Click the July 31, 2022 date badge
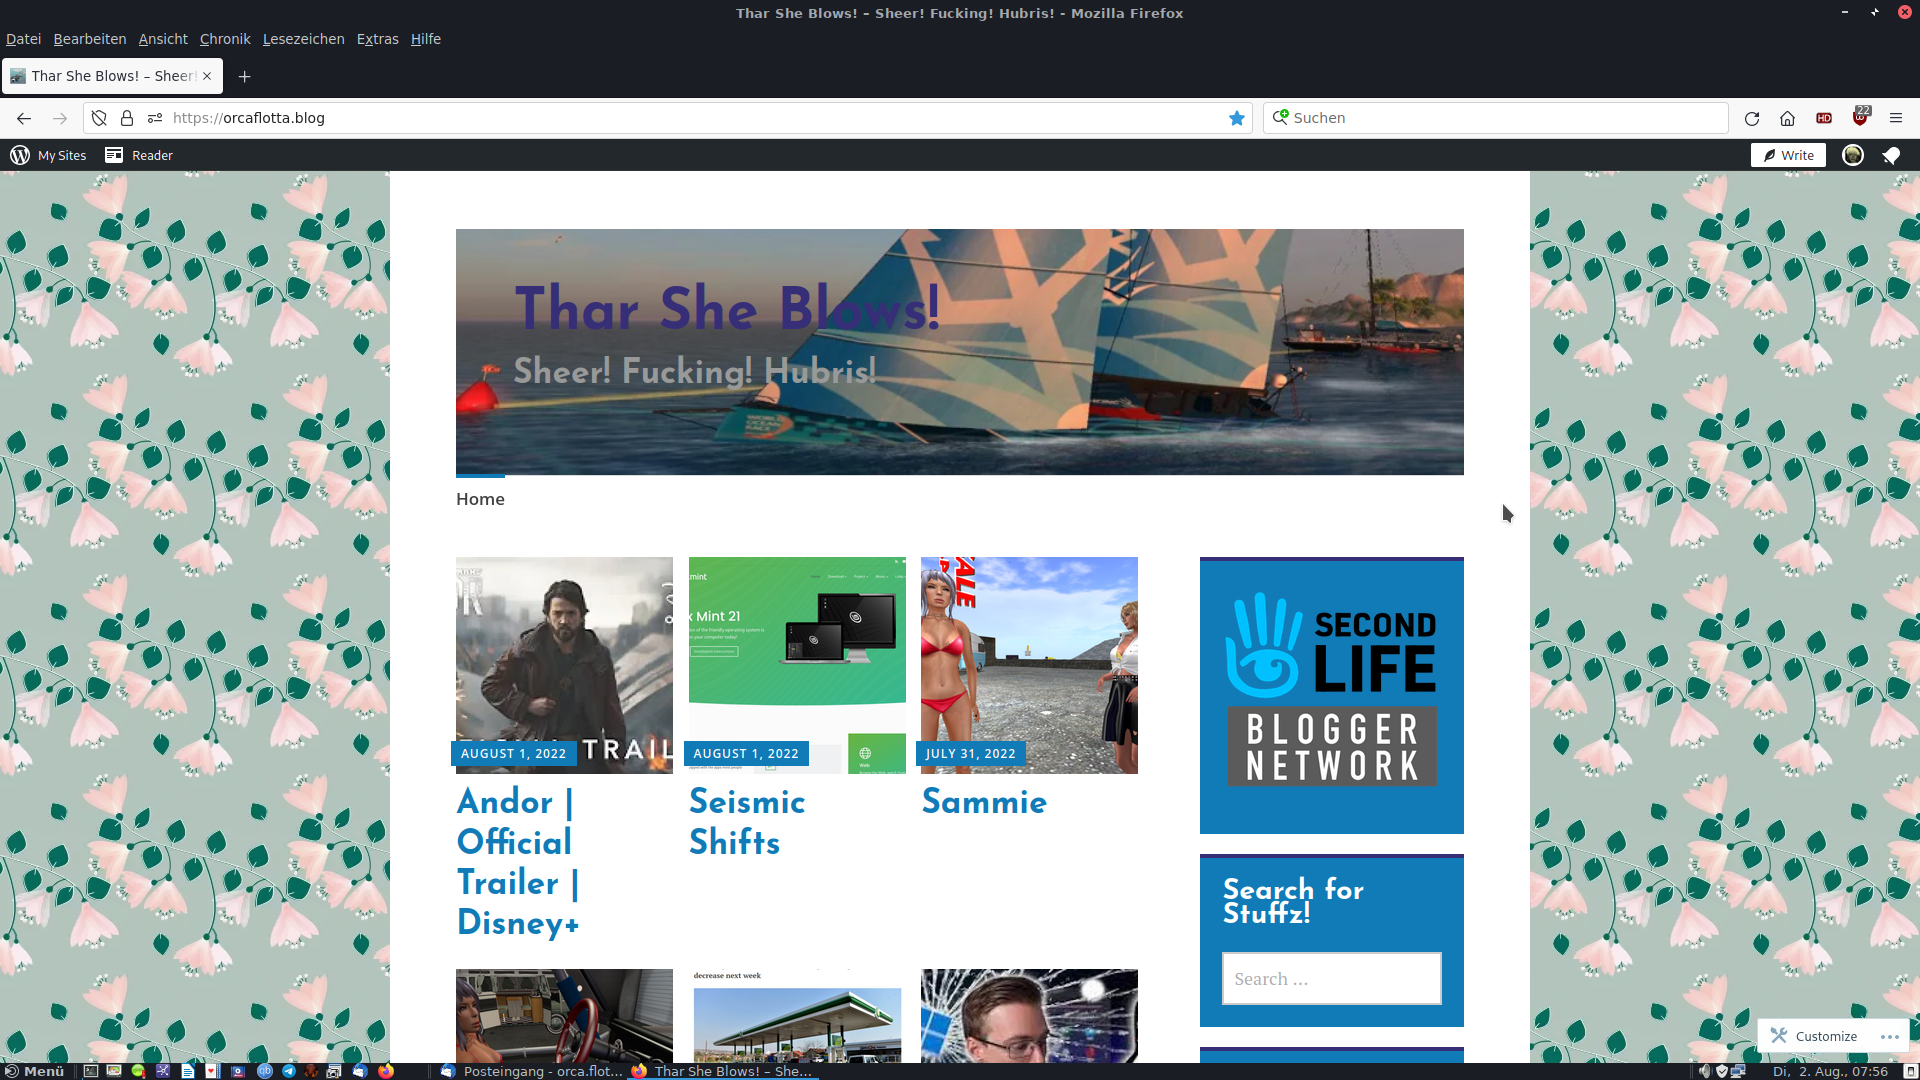Image resolution: width=1920 pixels, height=1080 pixels. 970,754
